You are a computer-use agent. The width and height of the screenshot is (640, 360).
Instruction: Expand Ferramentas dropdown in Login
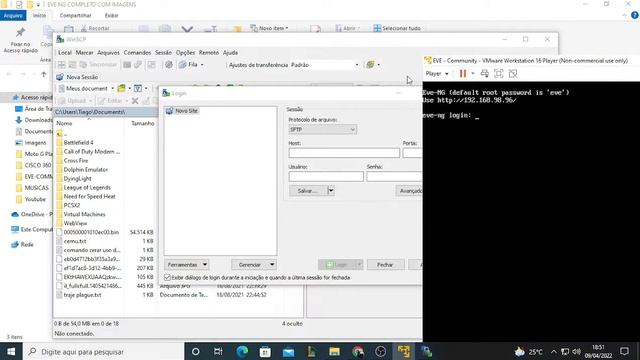(x=205, y=264)
